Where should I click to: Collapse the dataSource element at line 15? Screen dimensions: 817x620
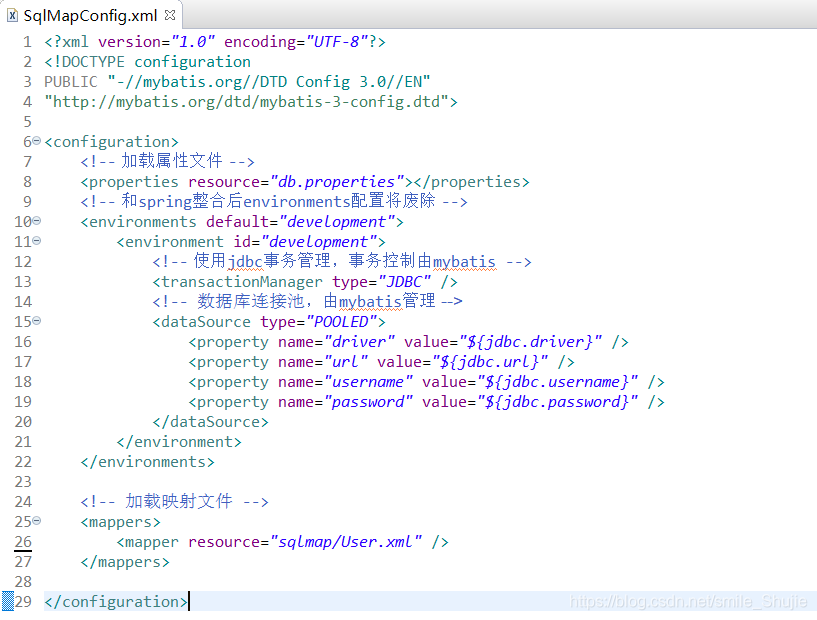pyautogui.click(x=36, y=321)
